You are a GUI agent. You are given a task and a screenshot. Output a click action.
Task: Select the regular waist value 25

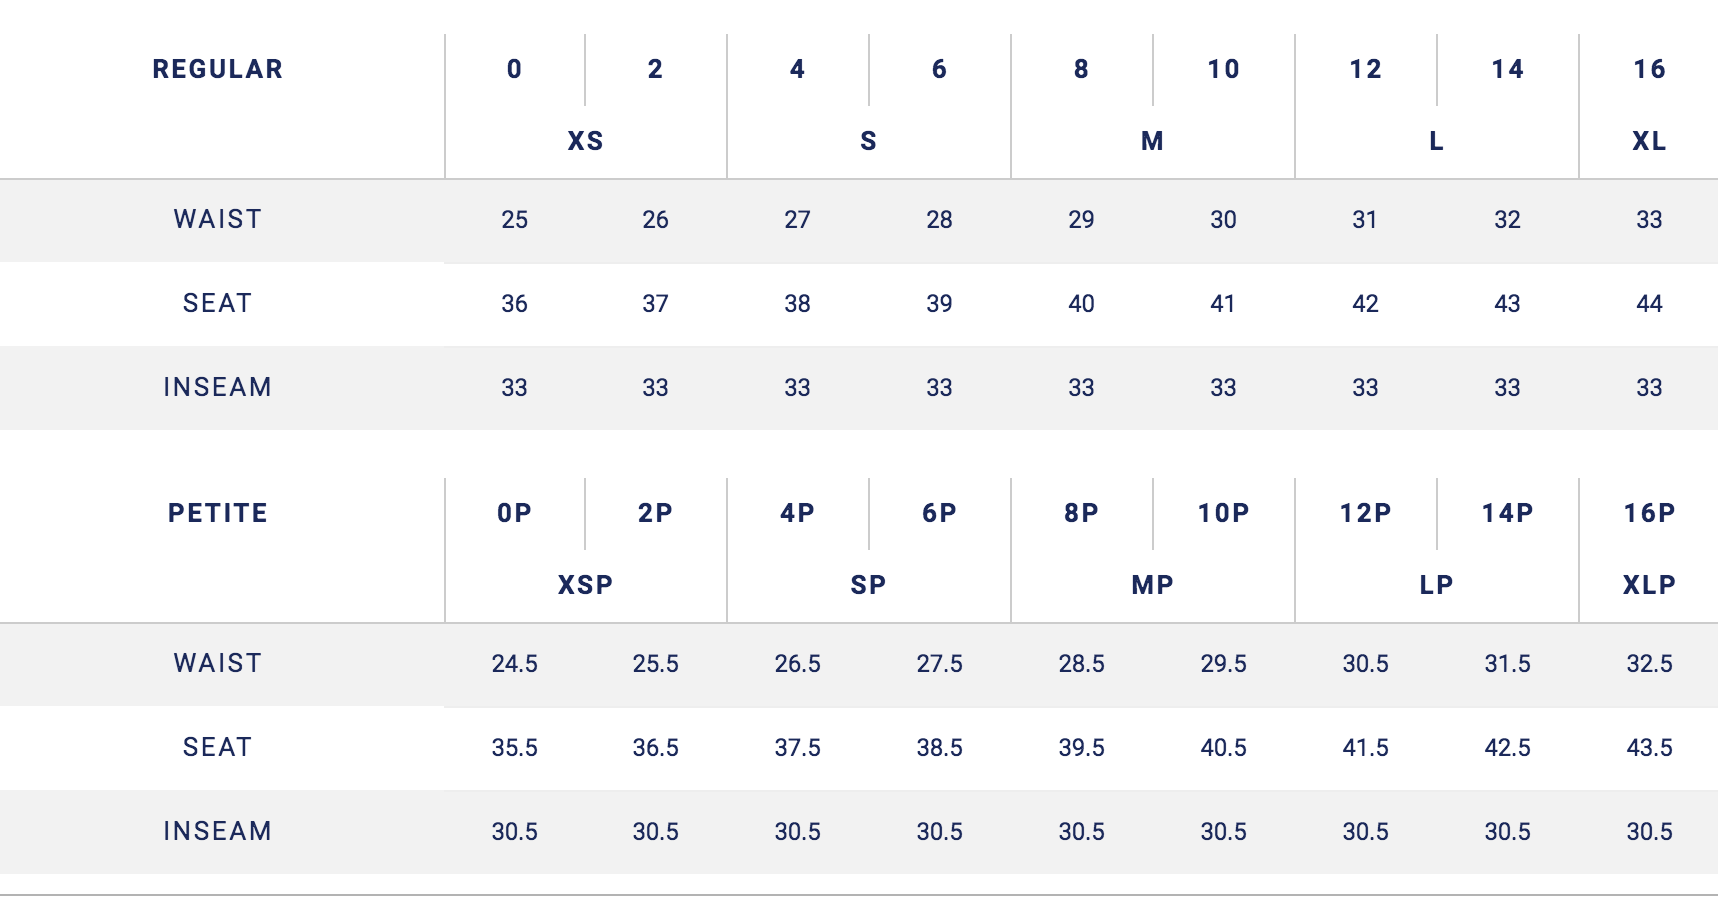pyautogui.click(x=514, y=220)
